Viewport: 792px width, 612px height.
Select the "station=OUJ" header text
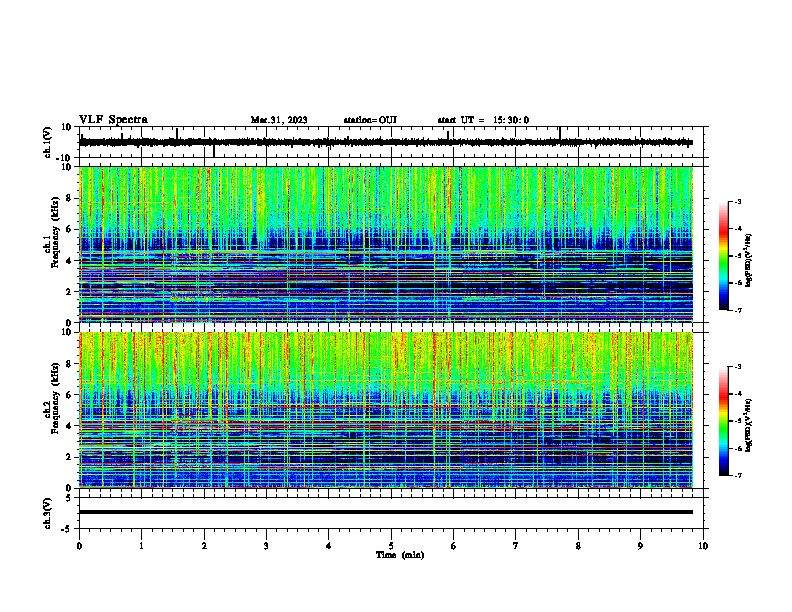[x=370, y=120]
